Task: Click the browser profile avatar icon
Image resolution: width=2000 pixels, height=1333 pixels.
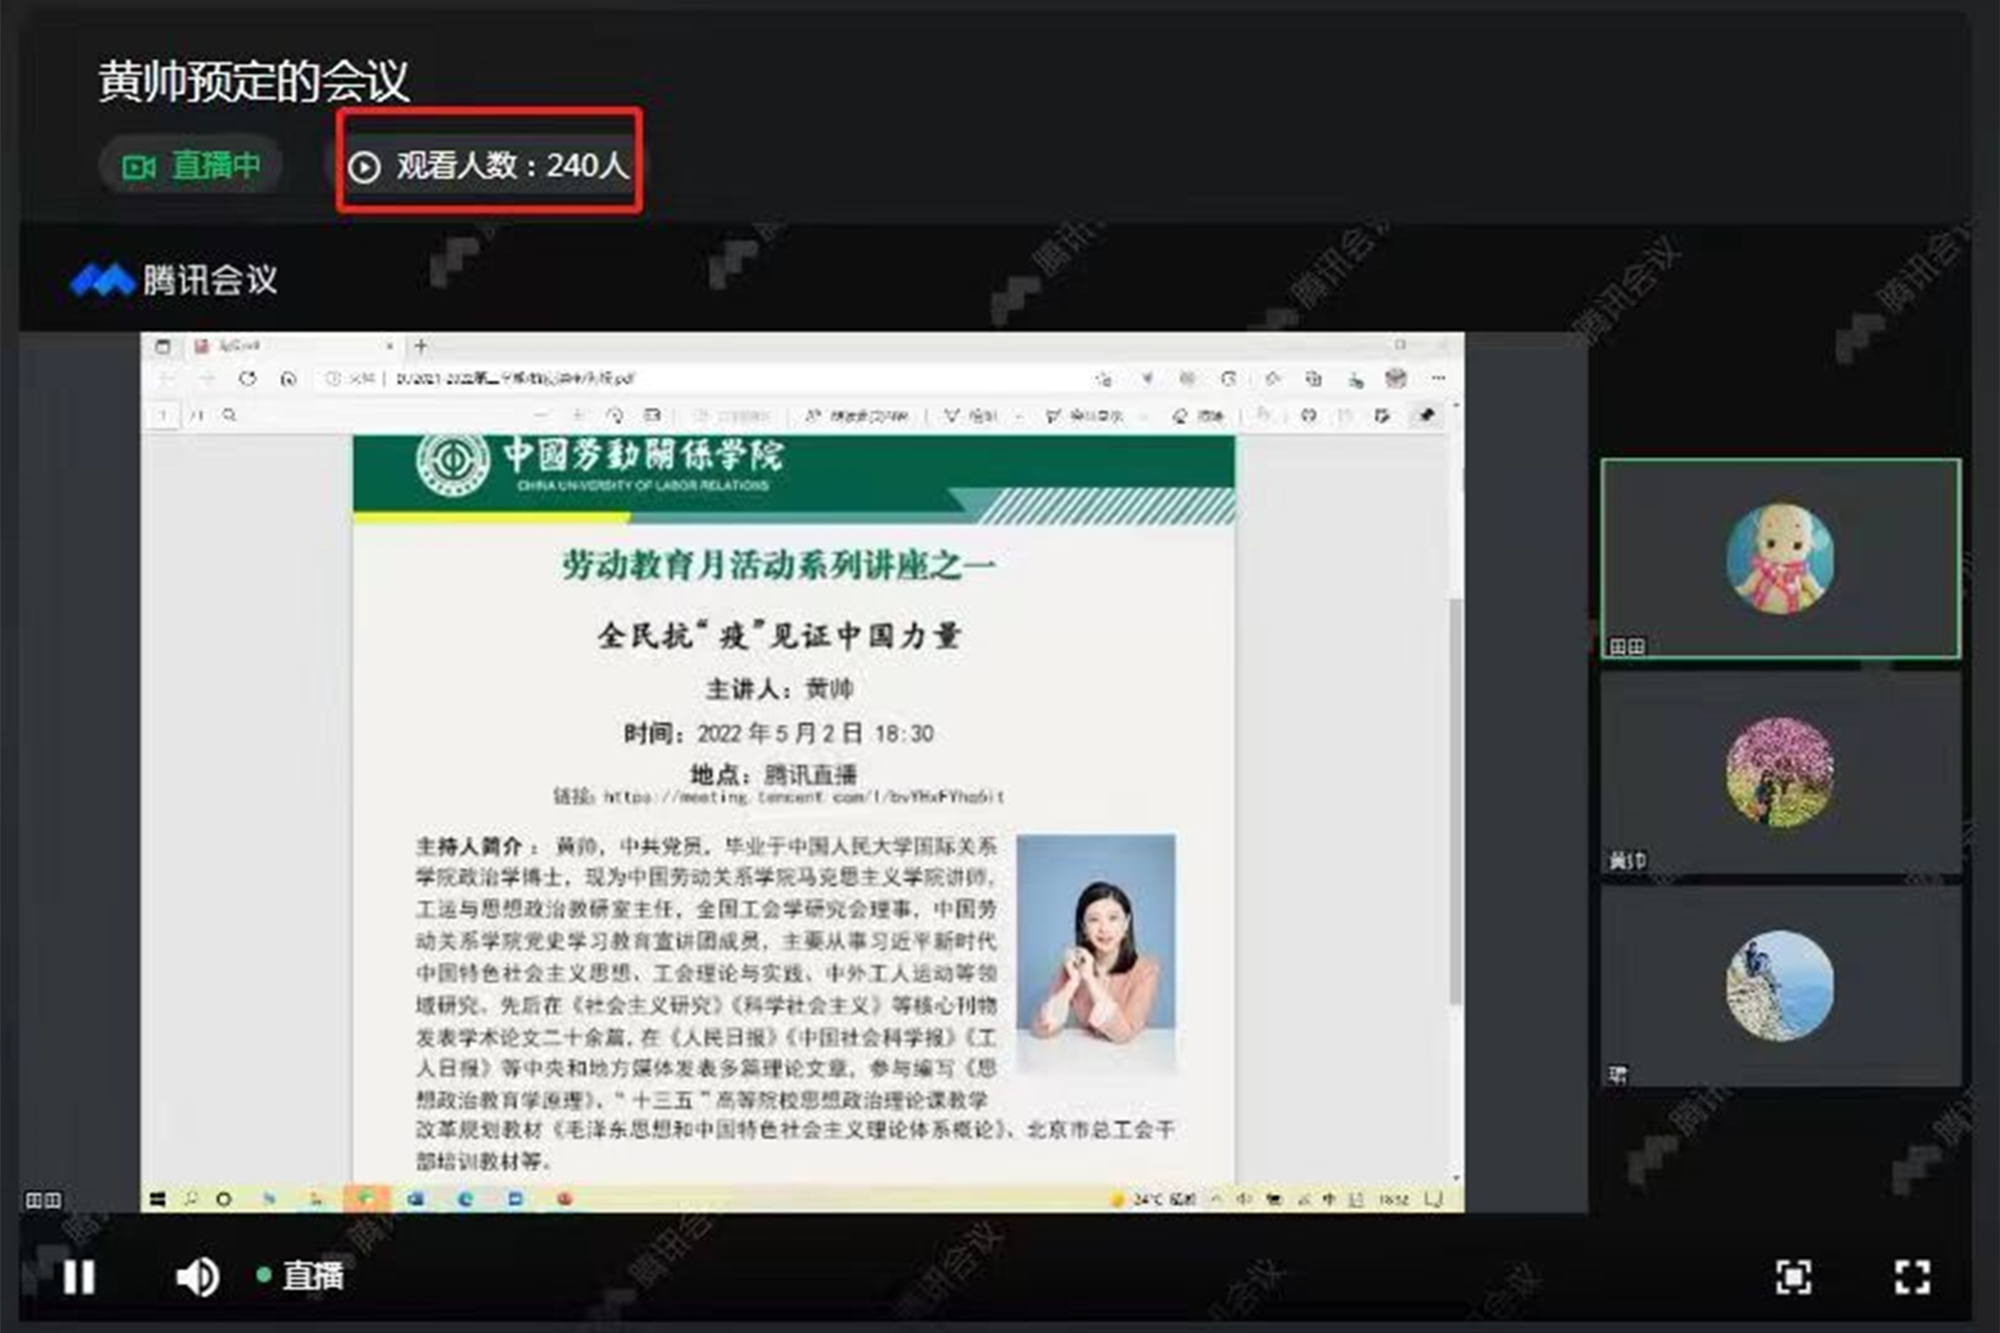Action: 1395,378
